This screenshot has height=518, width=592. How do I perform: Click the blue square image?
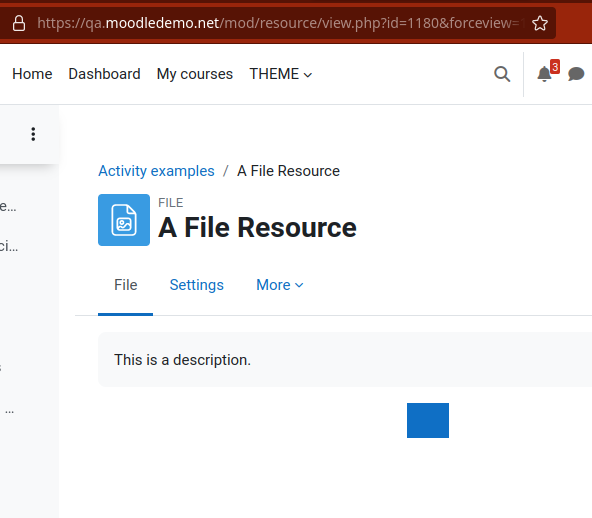click(428, 420)
